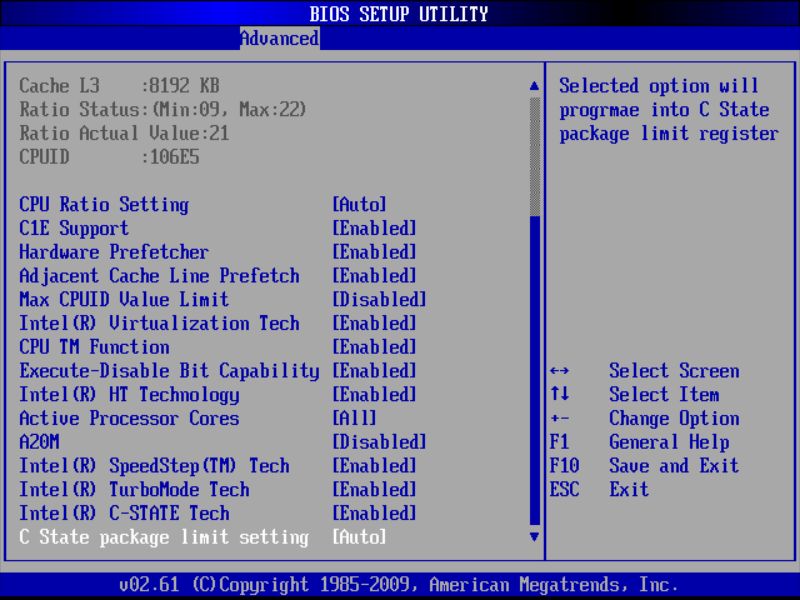
Task: Click the plus-minus Change Option symbol
Action: (560, 419)
